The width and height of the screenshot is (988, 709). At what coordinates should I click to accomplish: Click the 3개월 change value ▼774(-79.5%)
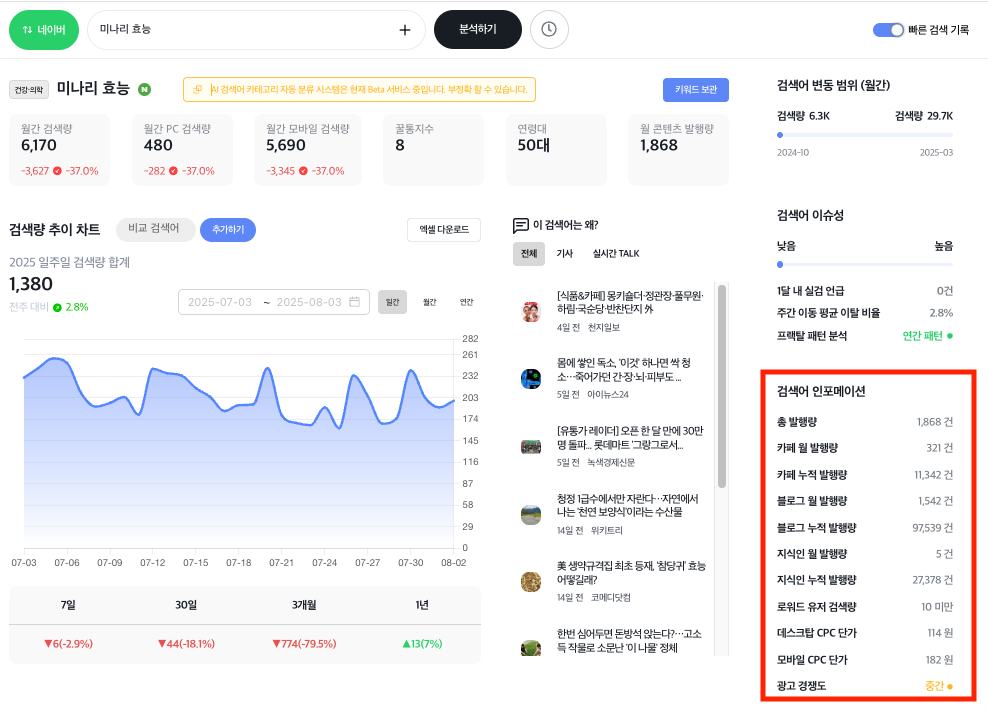(x=304, y=643)
